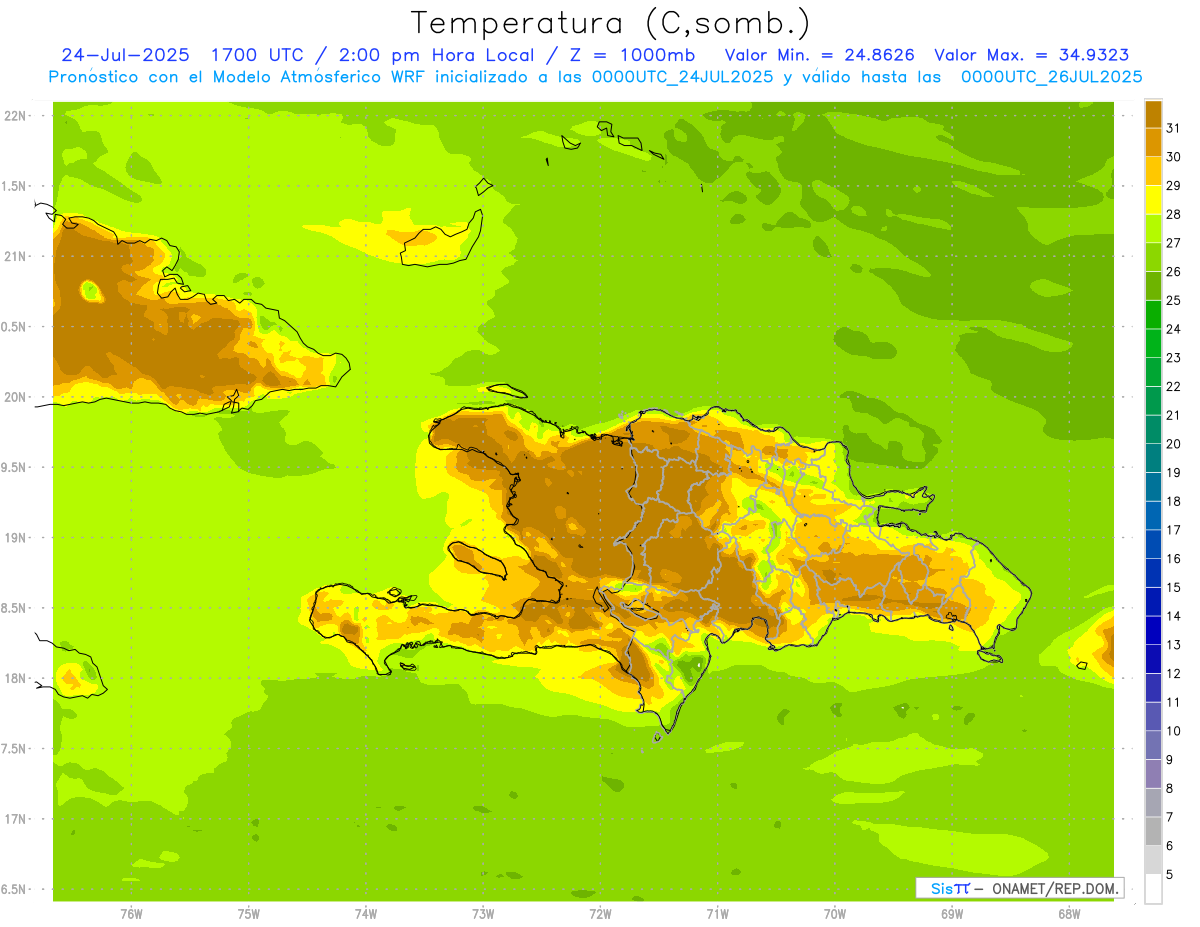Click the "72W" longitude label
1200x927 pixels.
click(x=600, y=914)
